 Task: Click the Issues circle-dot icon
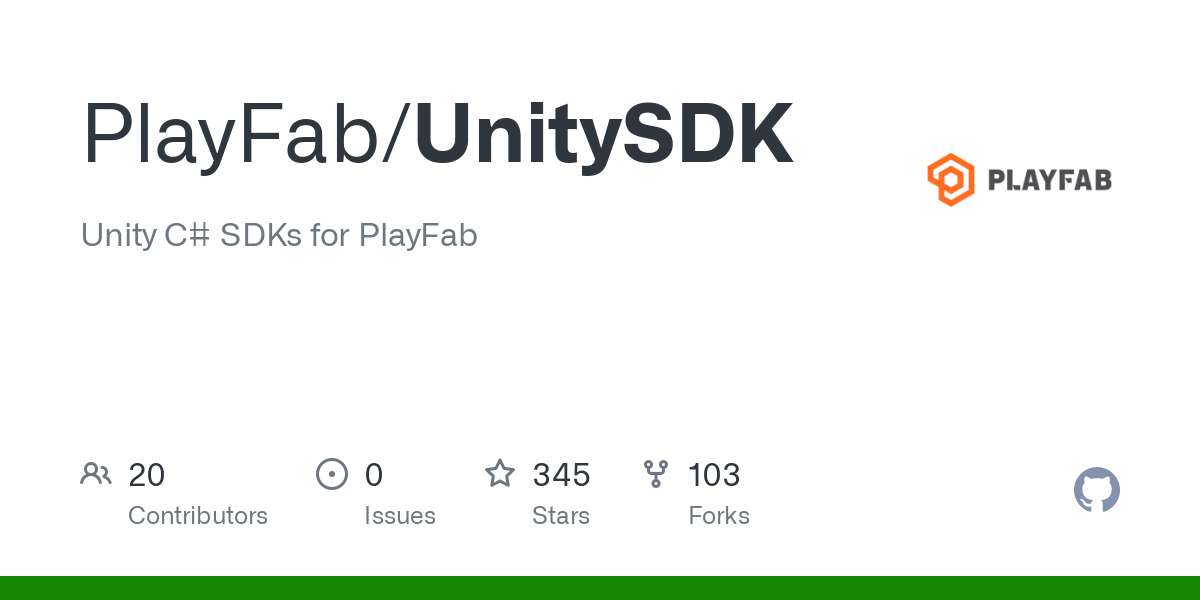pyautogui.click(x=331, y=474)
